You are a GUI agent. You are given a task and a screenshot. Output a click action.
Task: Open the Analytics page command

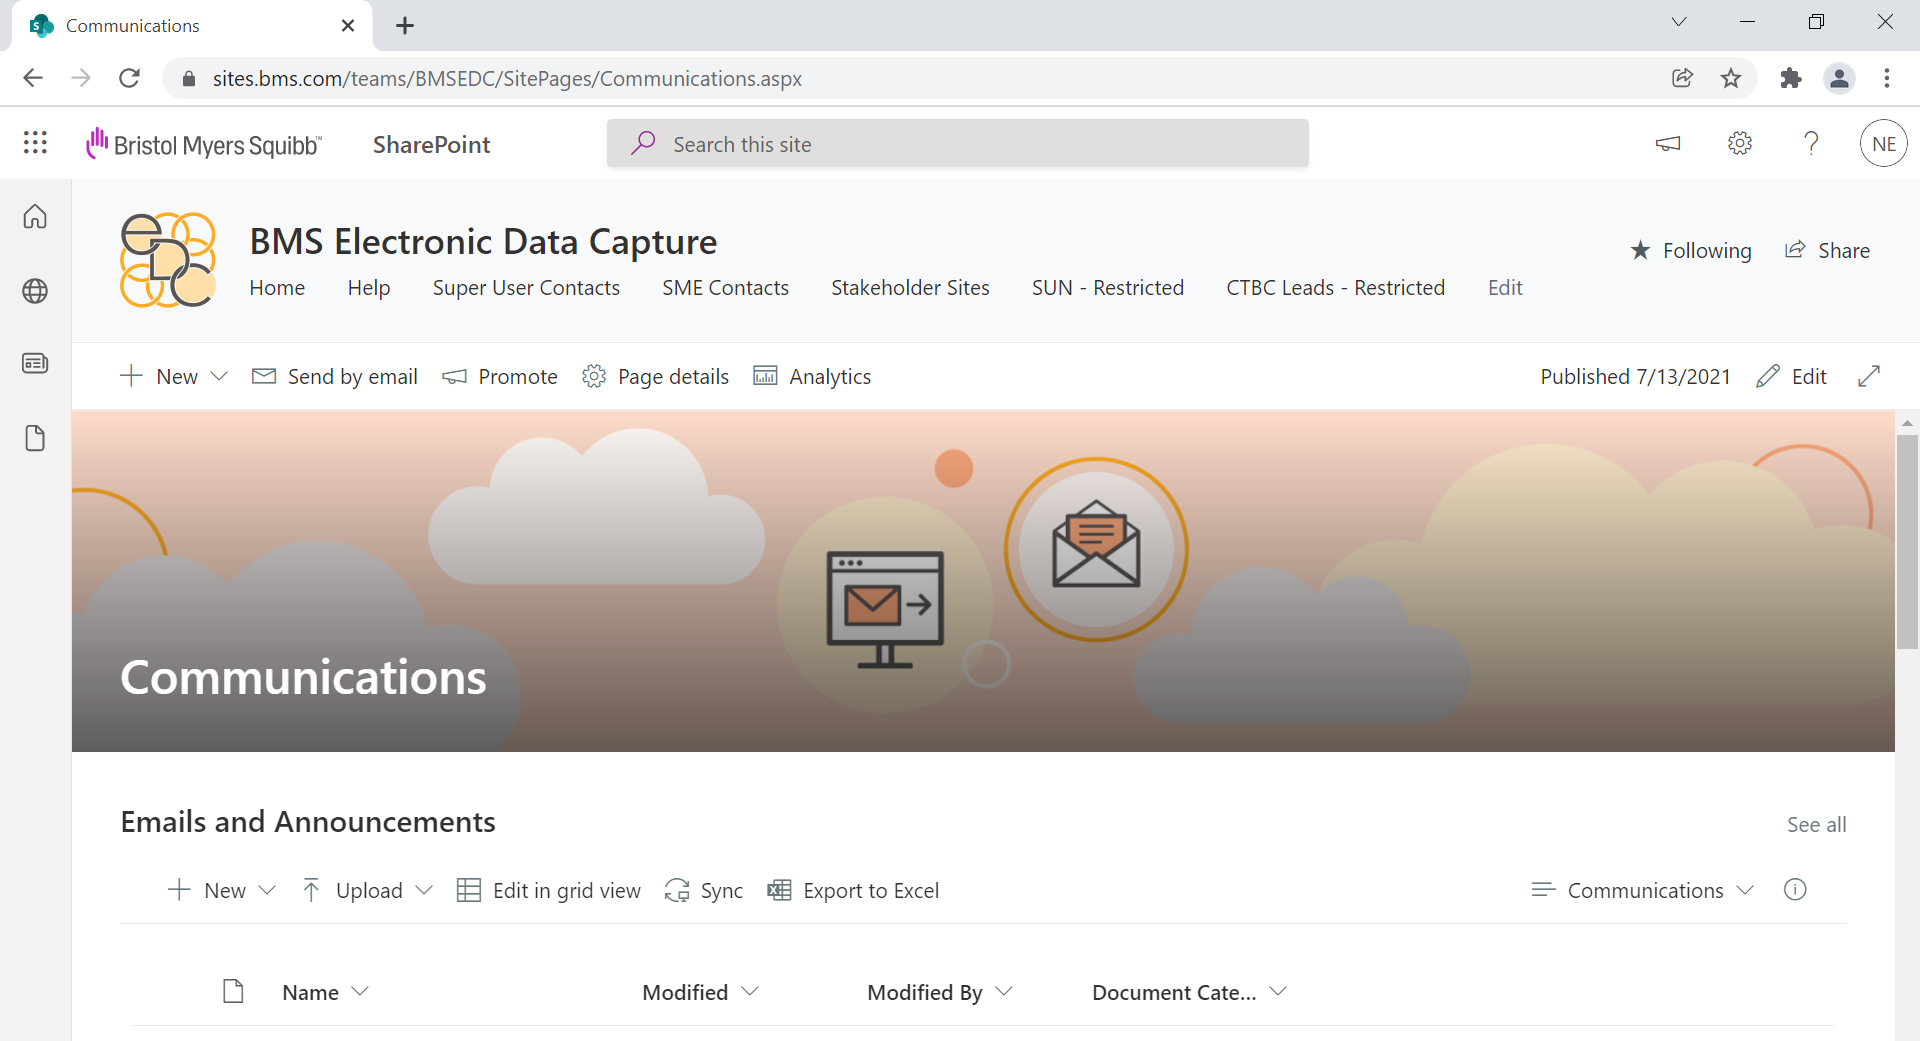[x=812, y=376]
